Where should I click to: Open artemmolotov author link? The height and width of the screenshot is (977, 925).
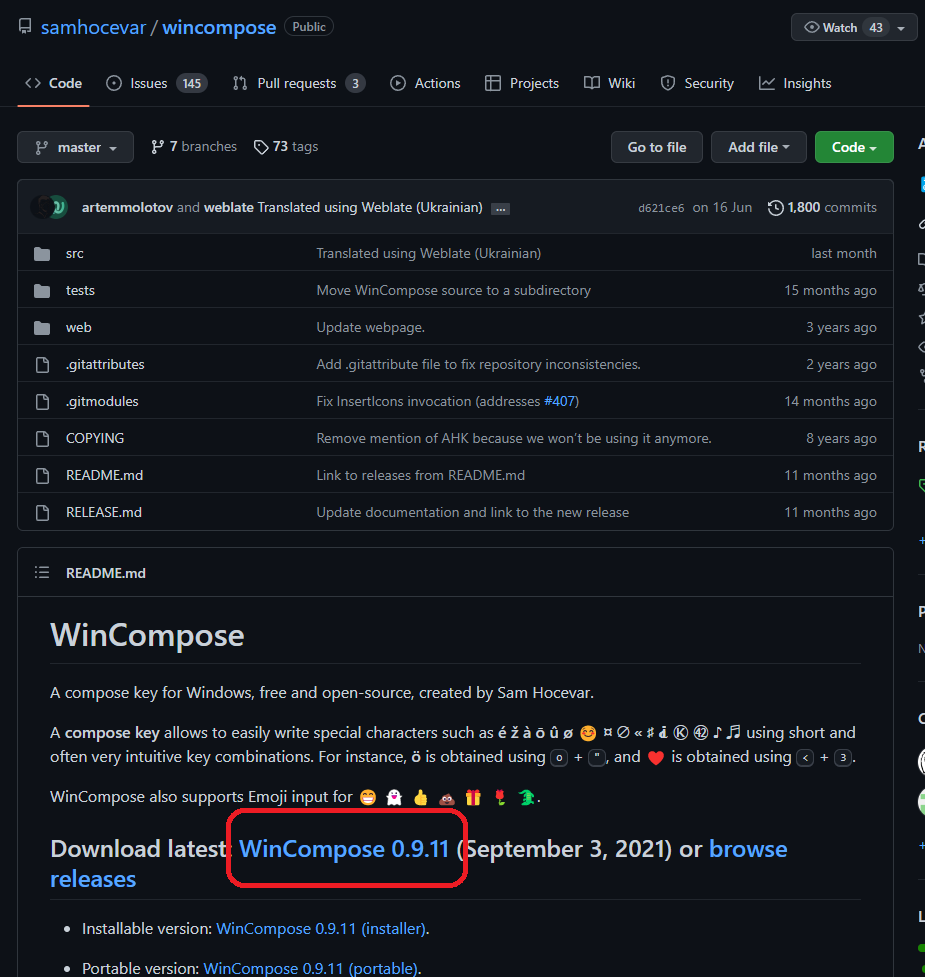[127, 207]
